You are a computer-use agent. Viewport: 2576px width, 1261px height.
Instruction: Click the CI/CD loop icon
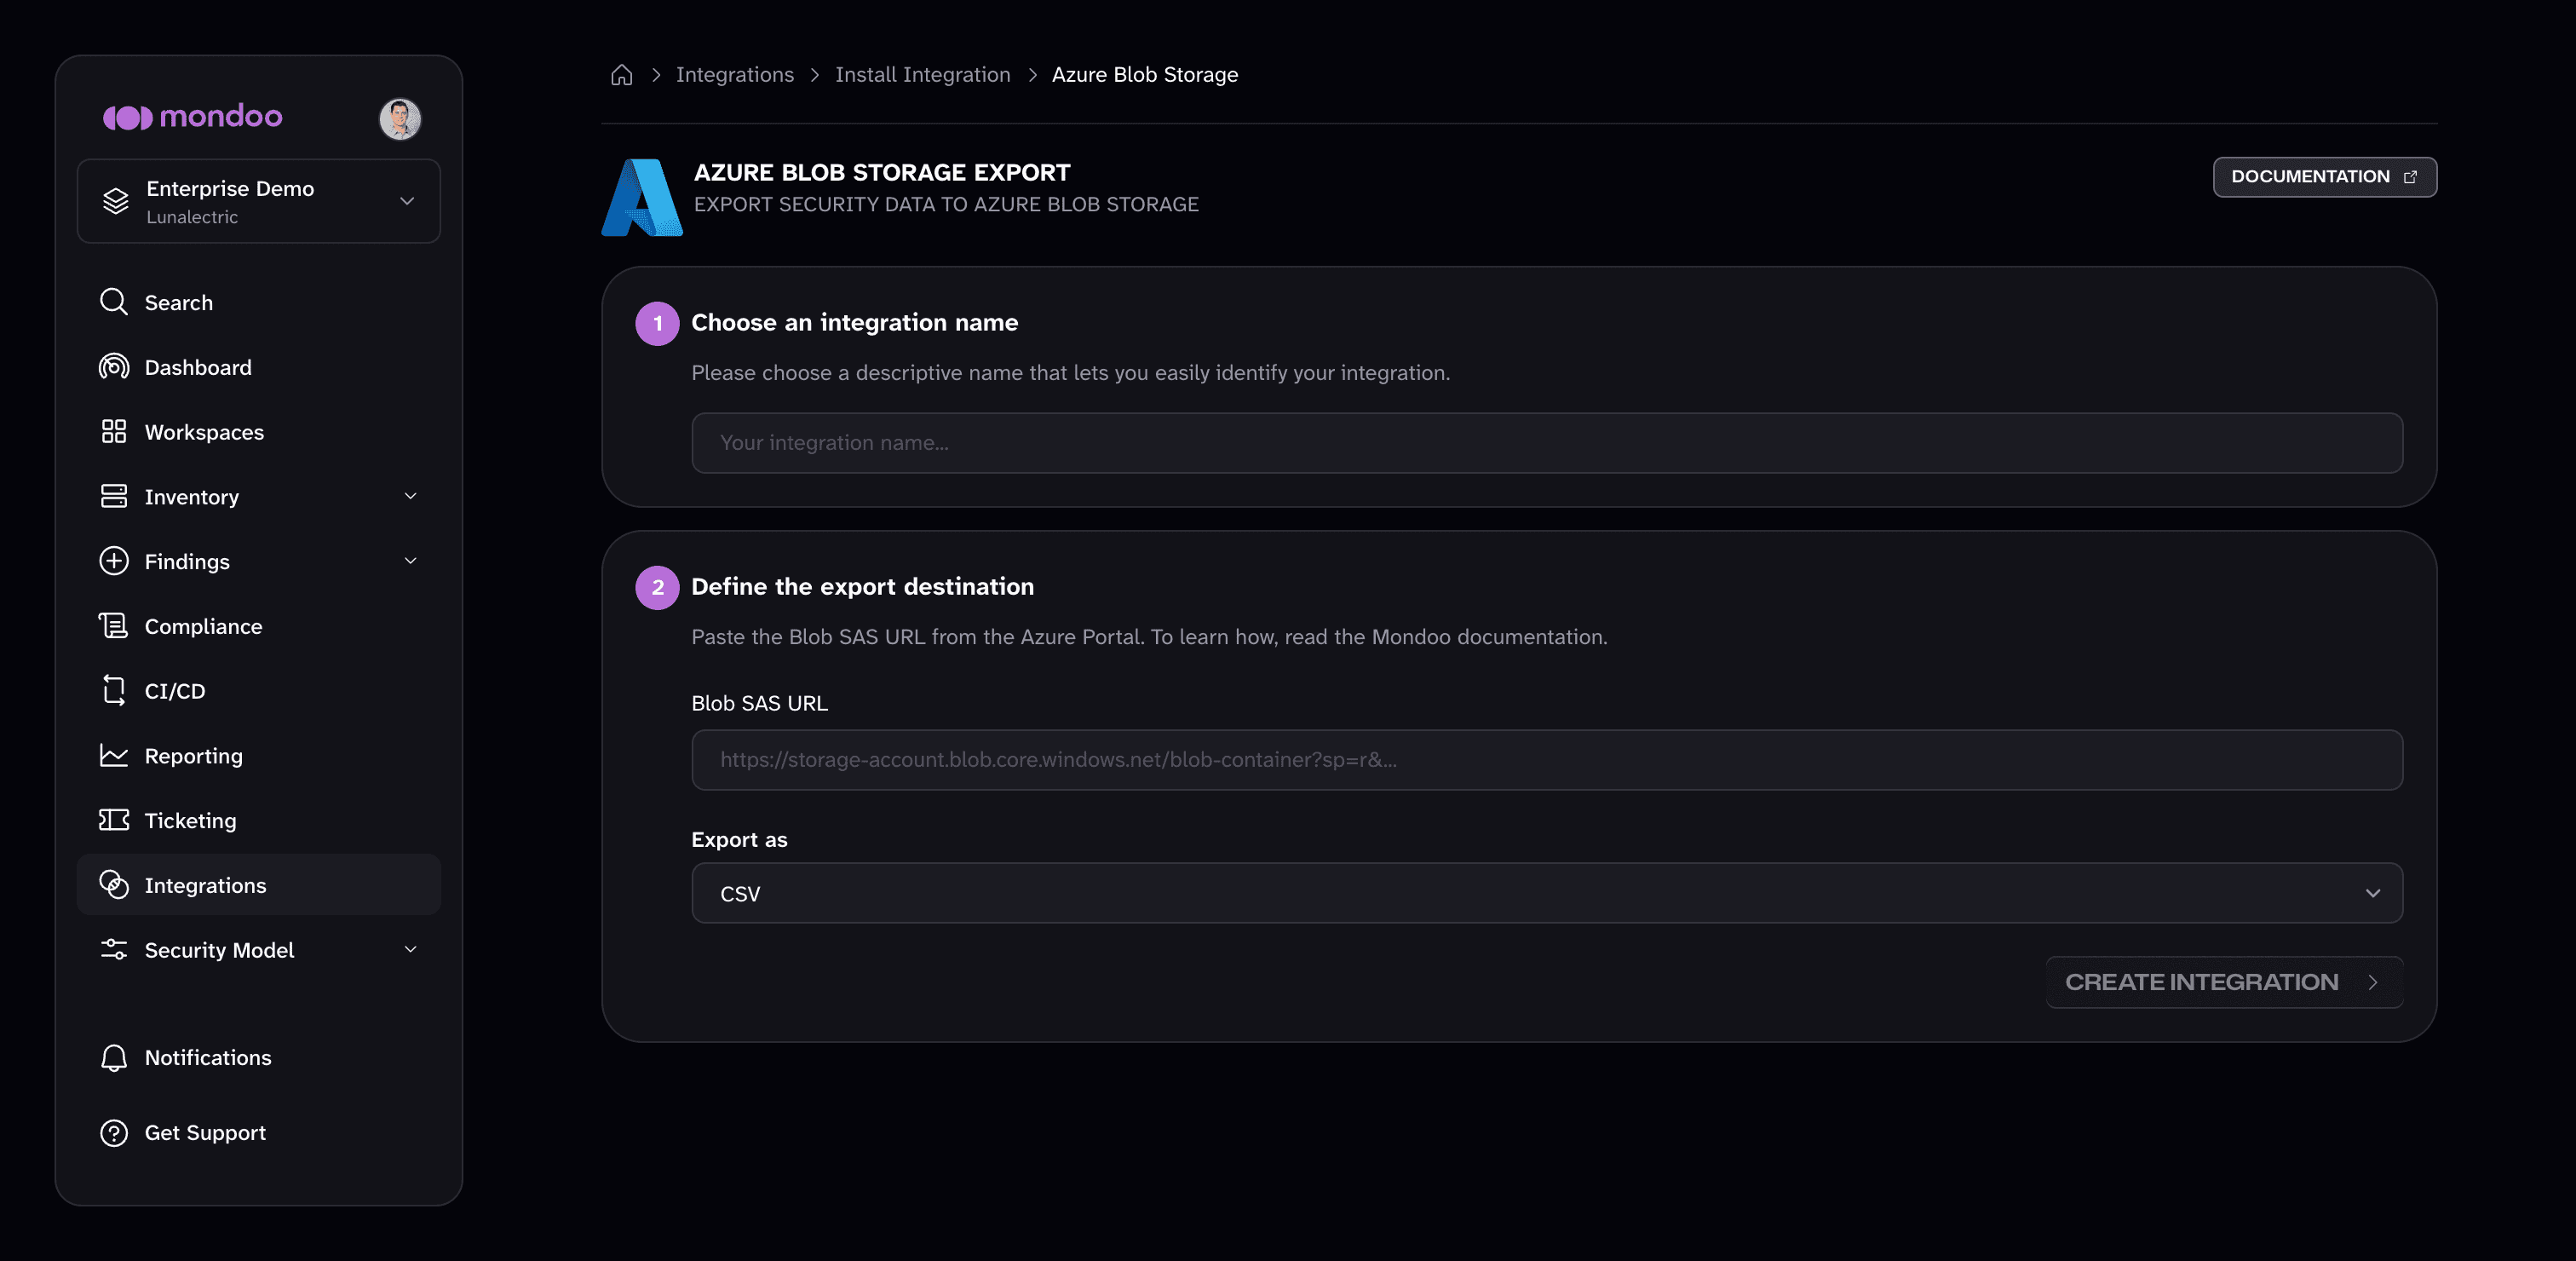[x=113, y=690]
